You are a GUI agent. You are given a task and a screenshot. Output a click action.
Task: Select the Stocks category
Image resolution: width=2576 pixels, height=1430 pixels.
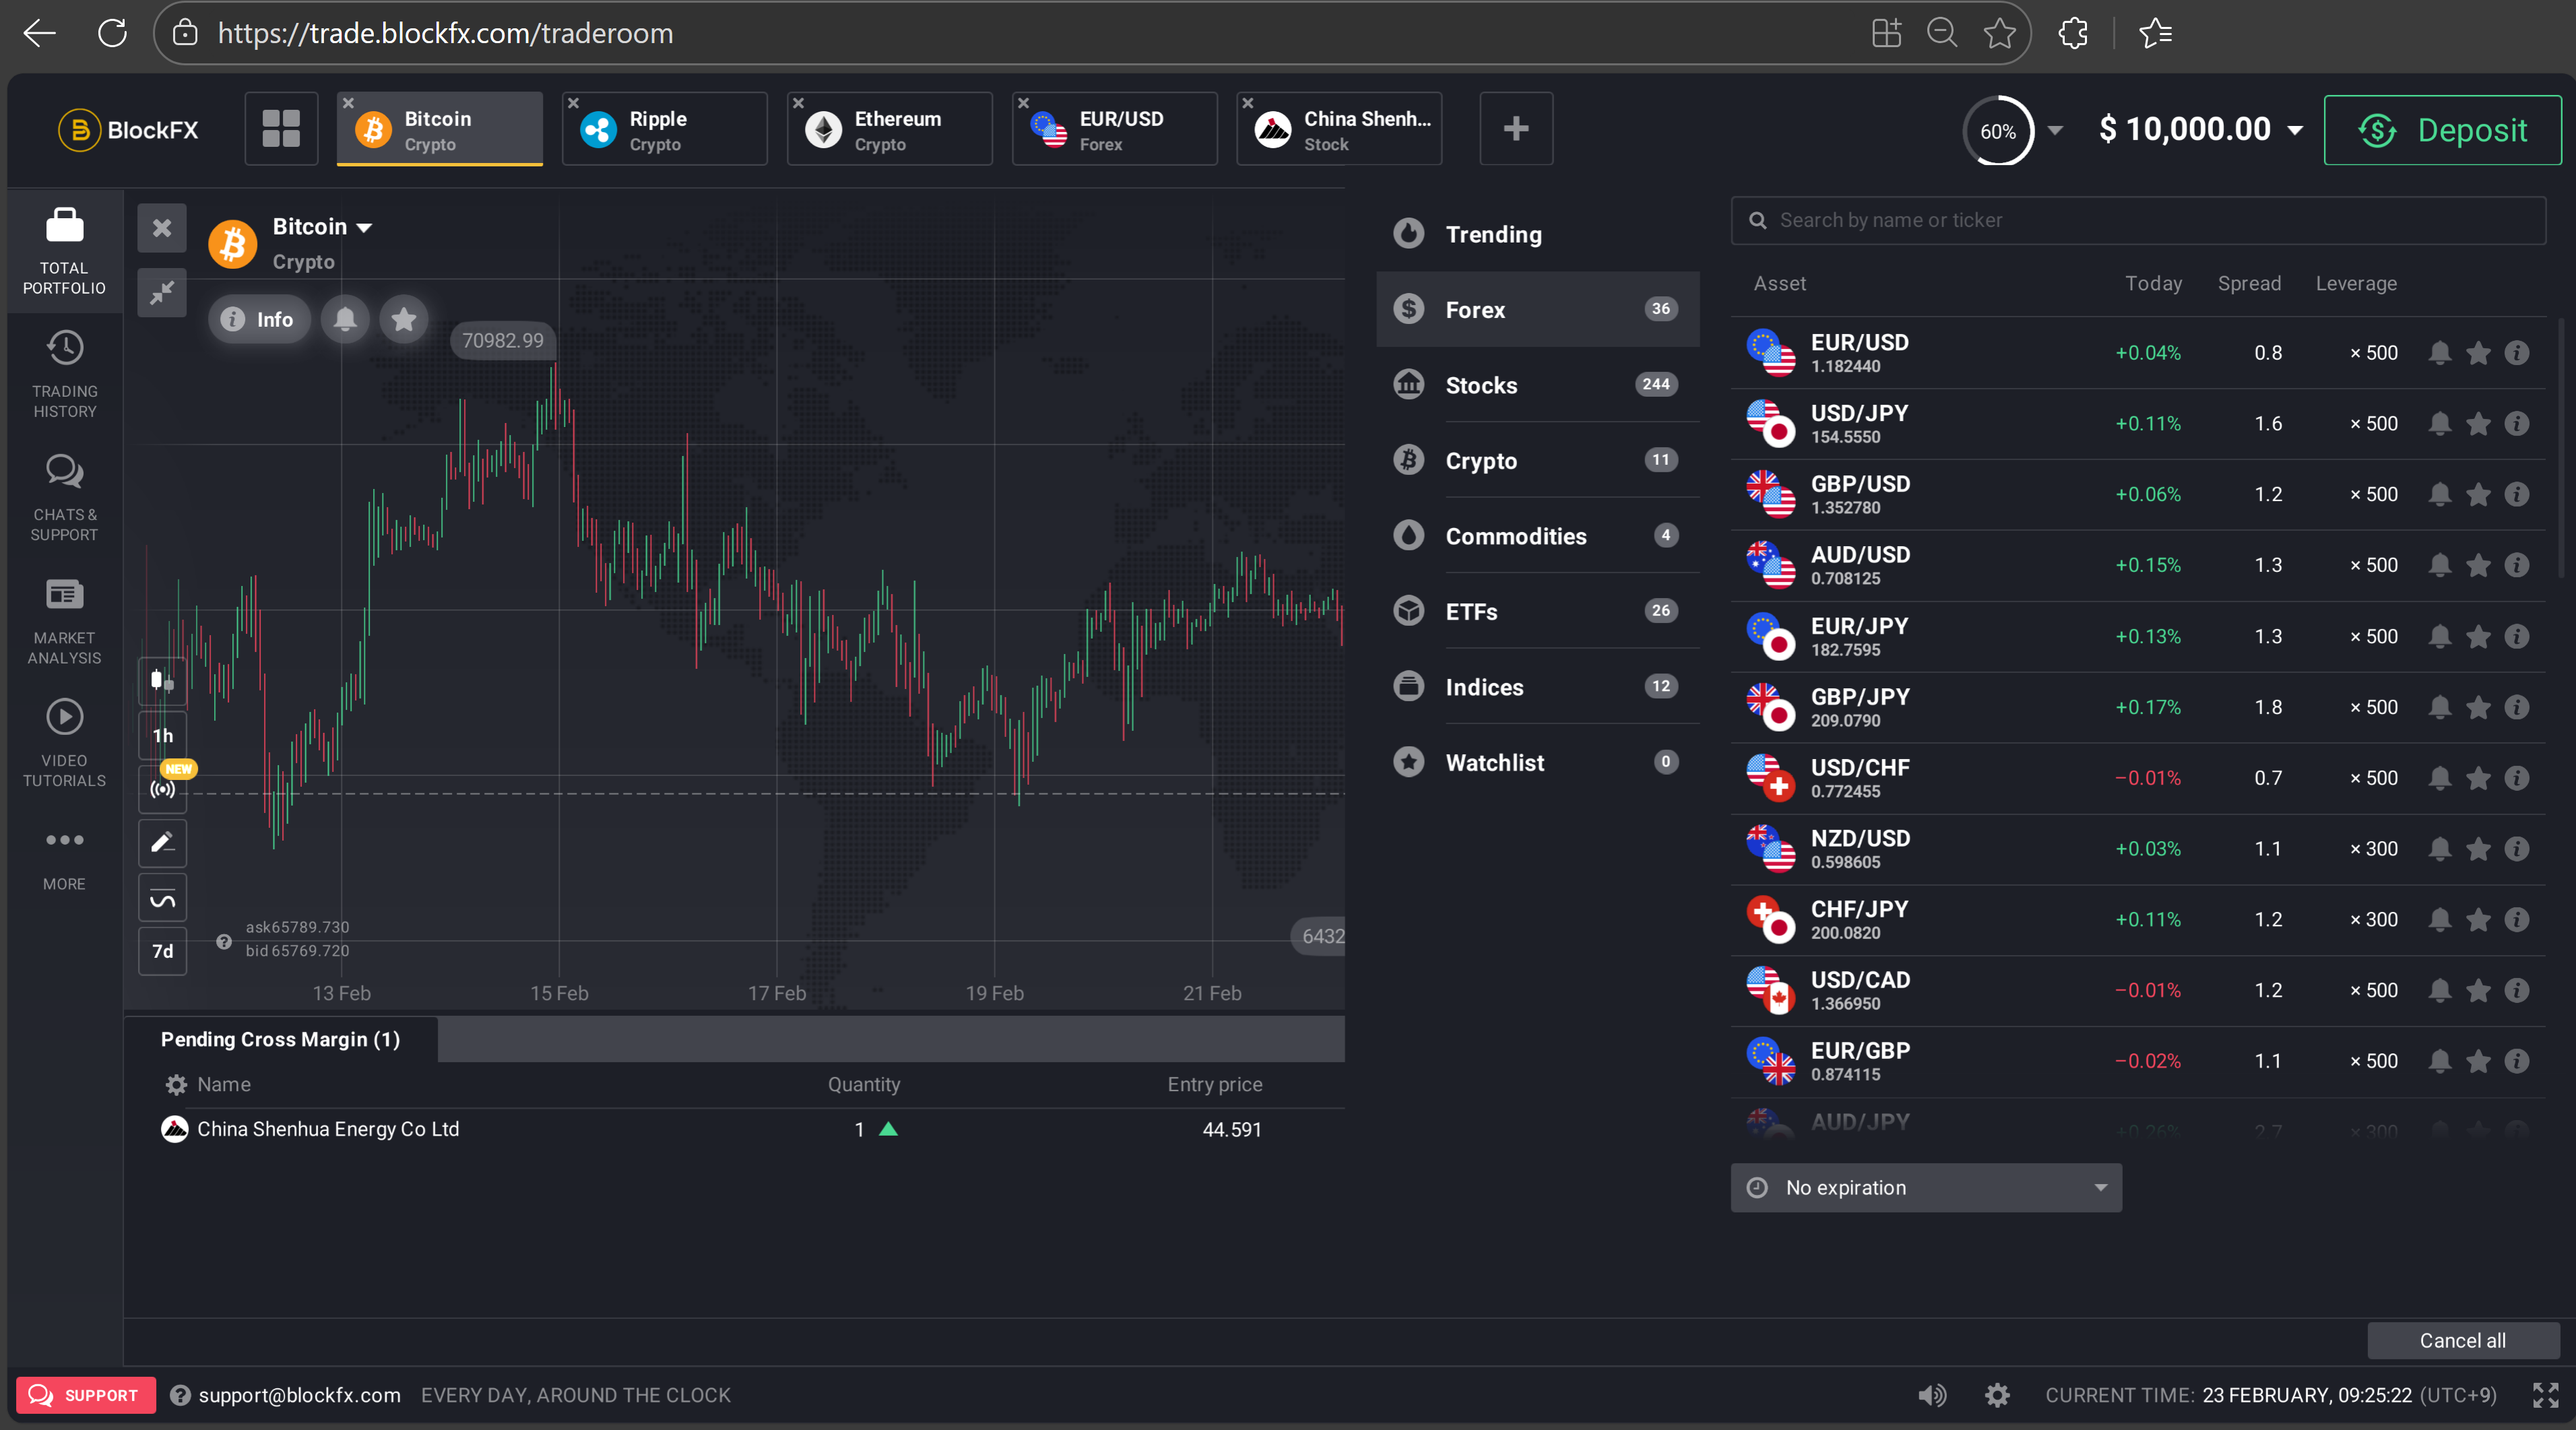1538,385
